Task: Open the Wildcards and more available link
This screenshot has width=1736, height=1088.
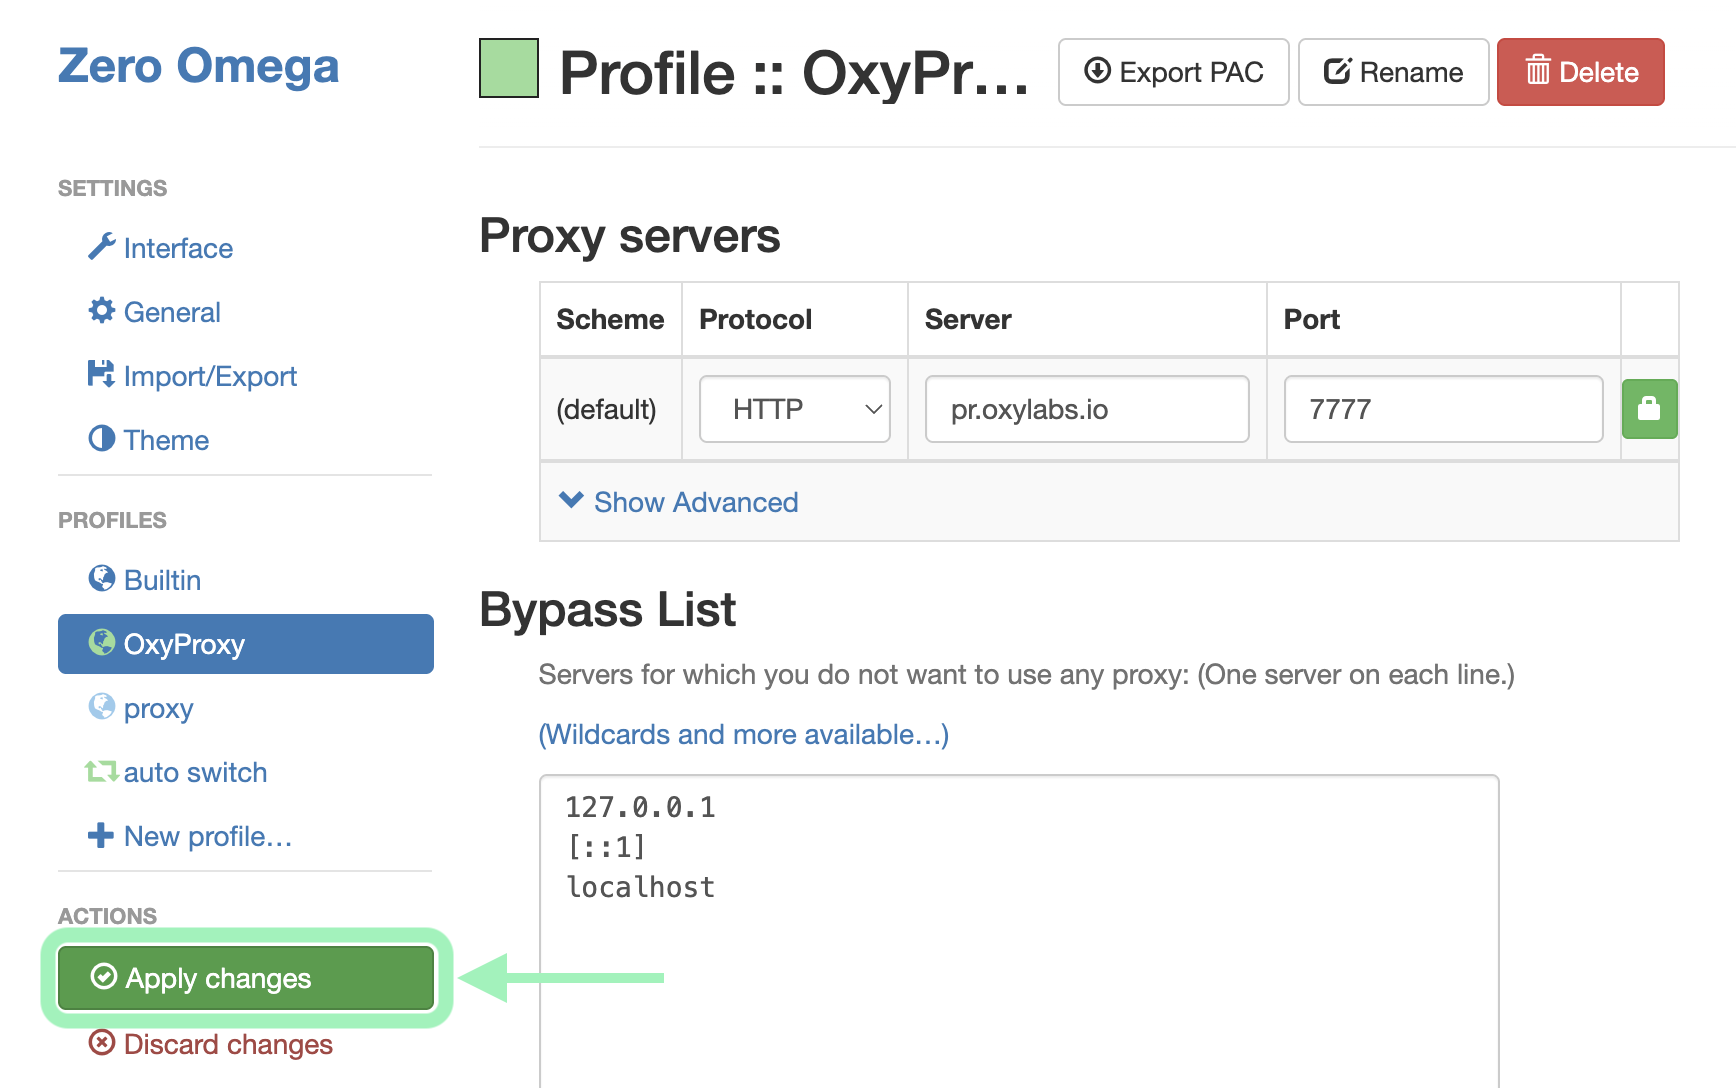Action: pos(743,735)
